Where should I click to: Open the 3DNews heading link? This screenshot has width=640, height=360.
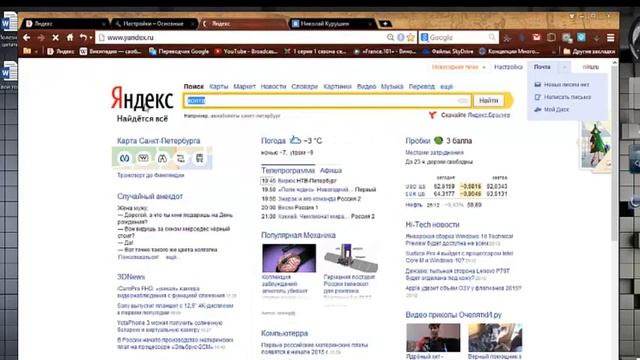point(131,277)
